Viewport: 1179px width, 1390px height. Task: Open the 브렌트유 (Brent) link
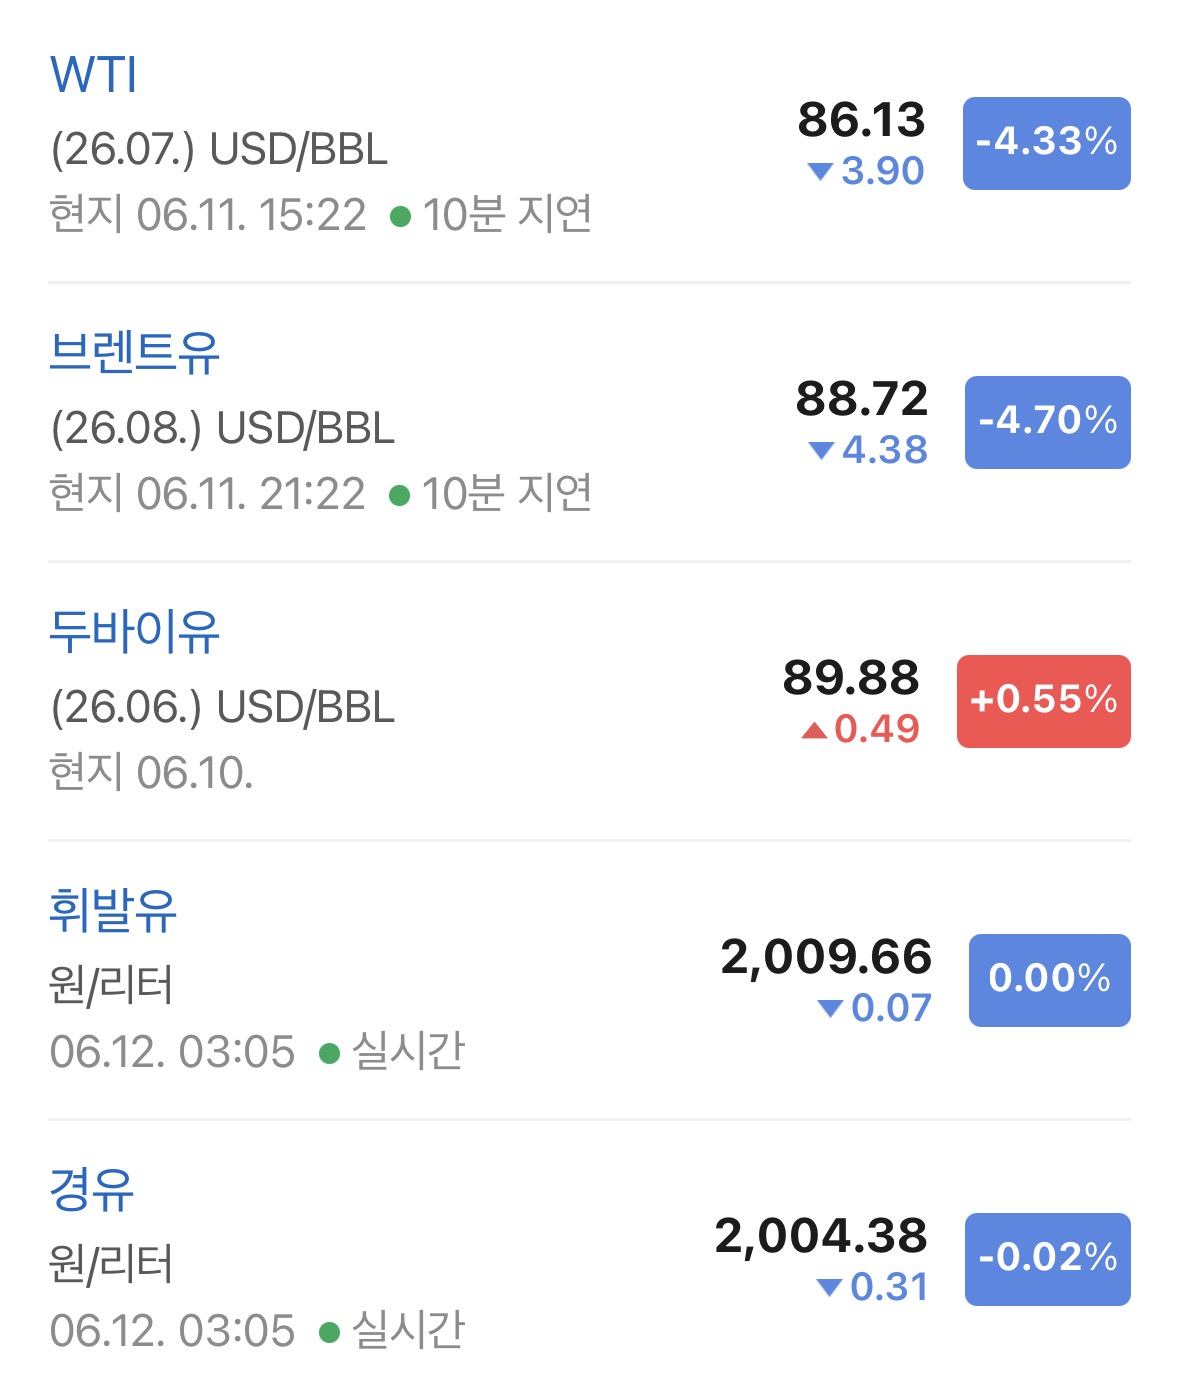click(134, 352)
